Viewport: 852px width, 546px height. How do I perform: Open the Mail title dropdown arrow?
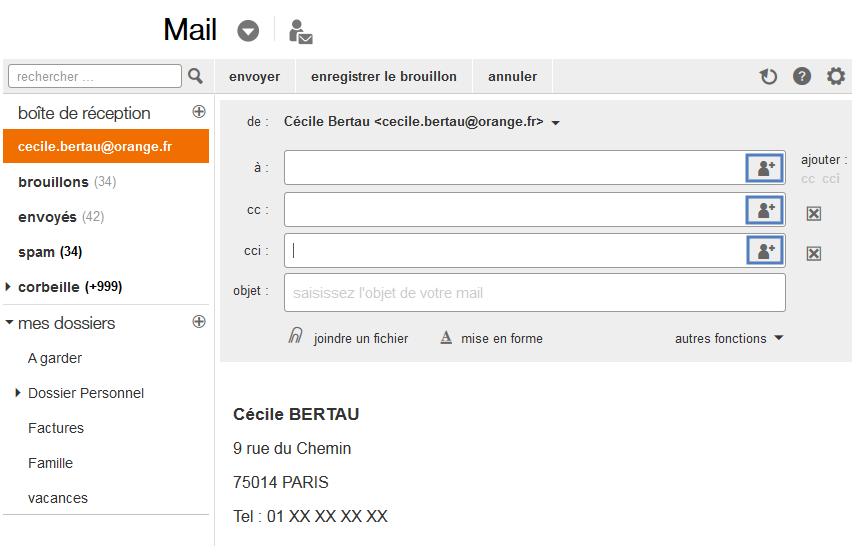(248, 32)
